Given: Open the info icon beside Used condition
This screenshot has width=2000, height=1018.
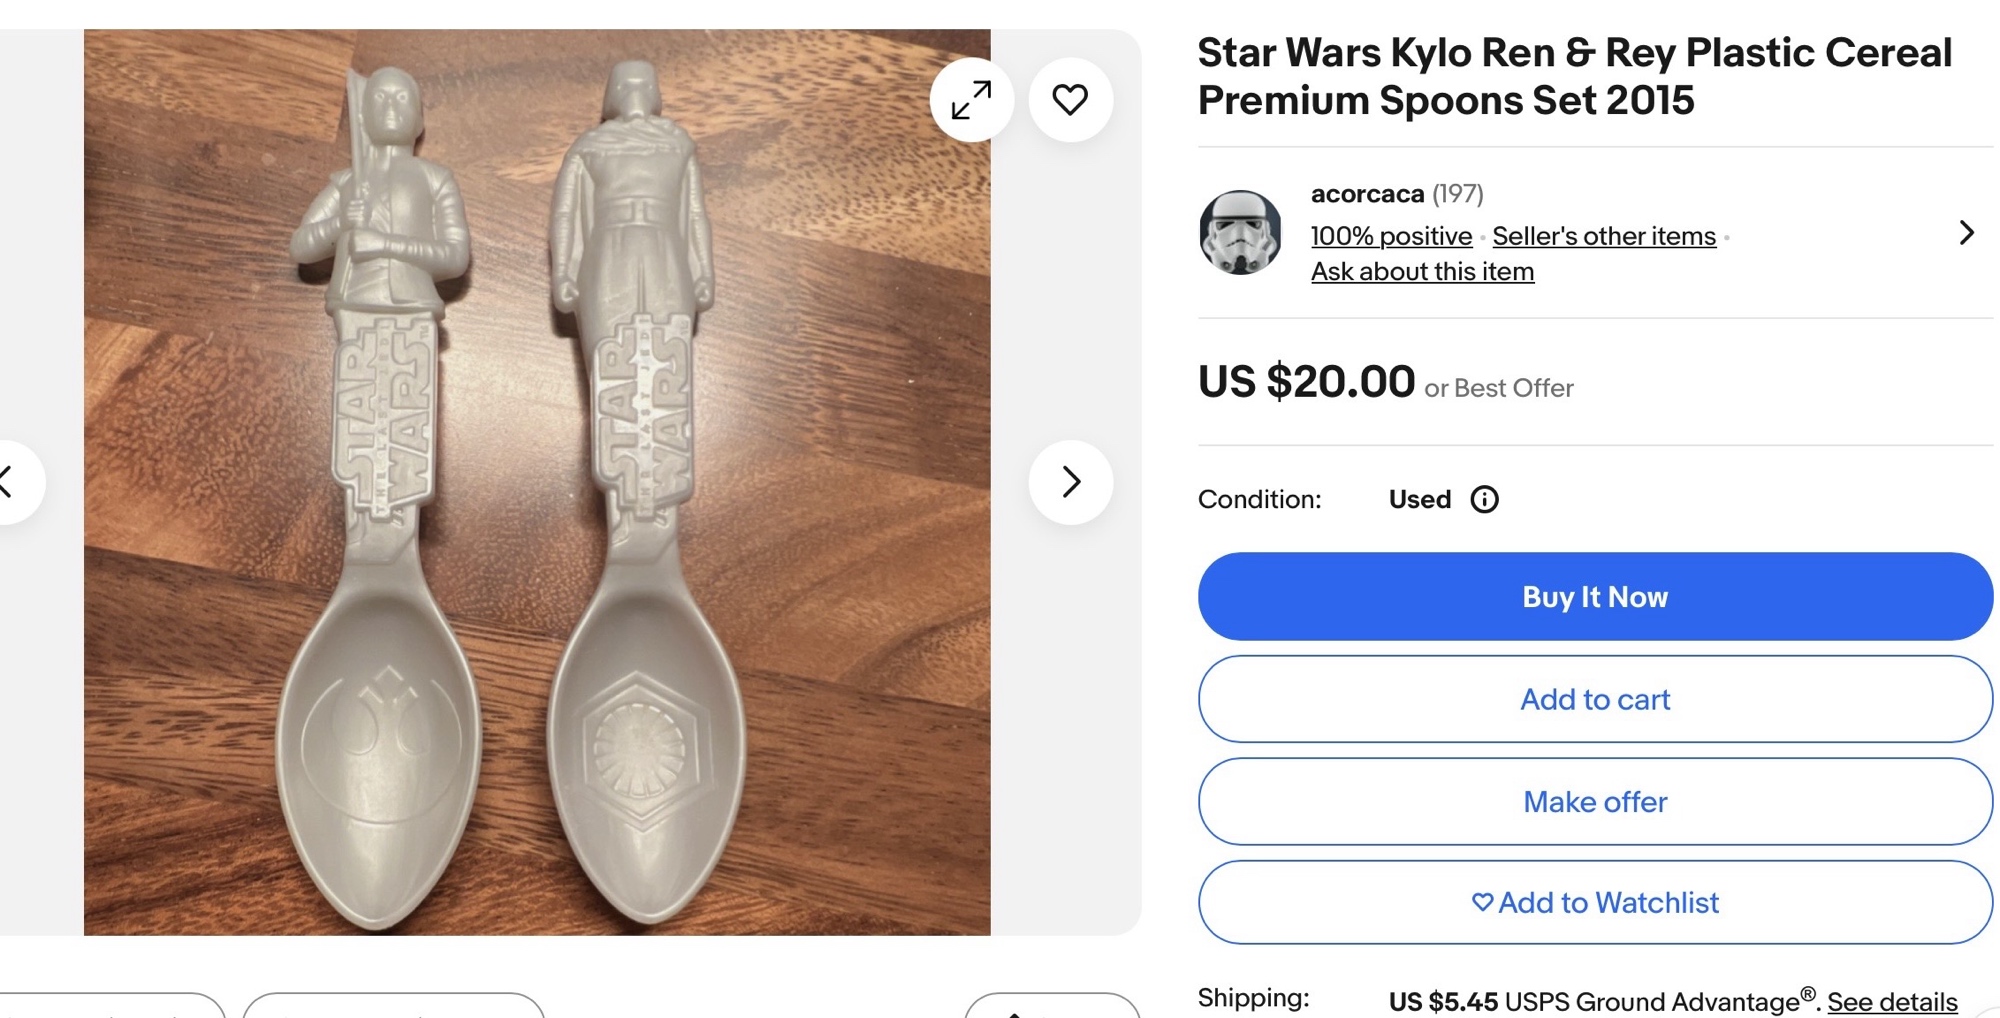Looking at the screenshot, I should pos(1484,499).
